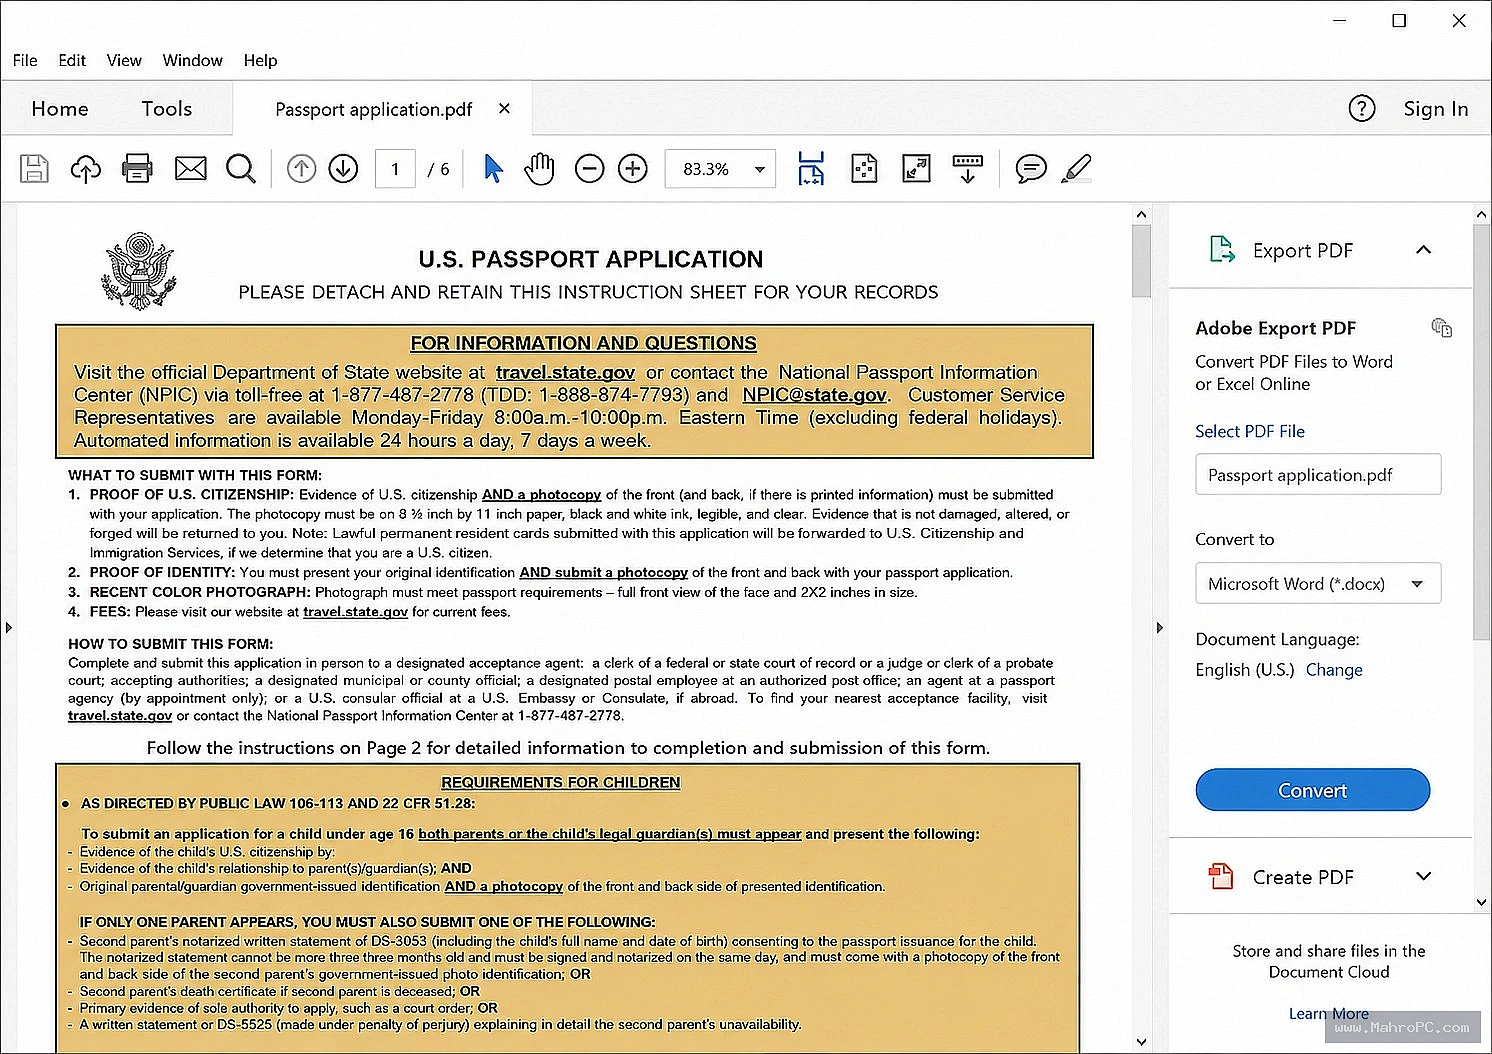Open the View menu

(124, 60)
